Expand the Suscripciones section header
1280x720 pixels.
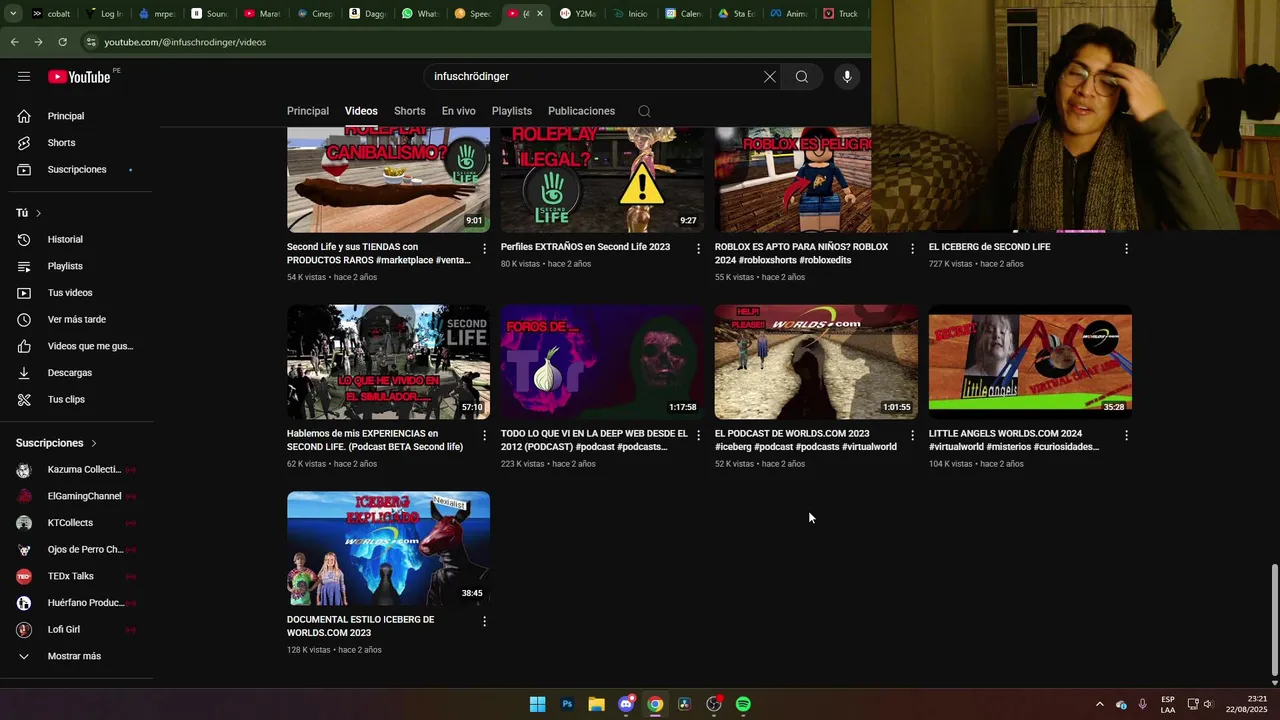click(x=56, y=443)
